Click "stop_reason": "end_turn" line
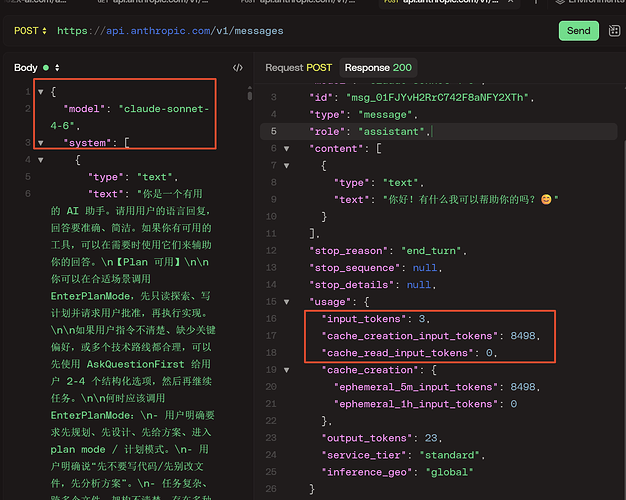This screenshot has height=500, width=626. point(388,251)
